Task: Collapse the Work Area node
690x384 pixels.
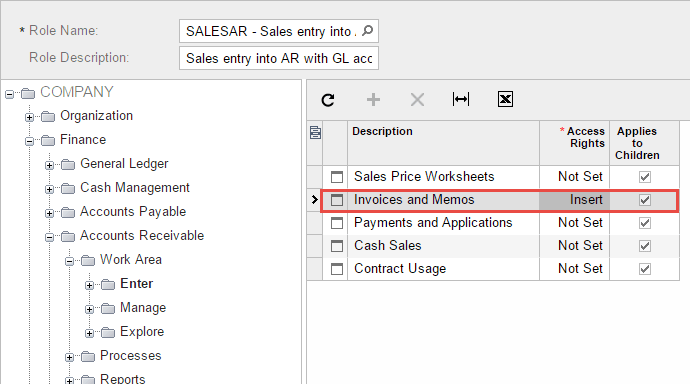Action: tap(70, 261)
